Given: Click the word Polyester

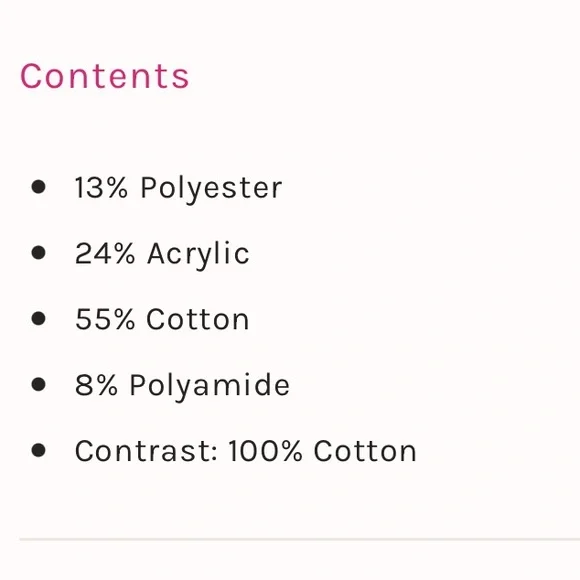Looking at the screenshot, I should pos(211,190).
